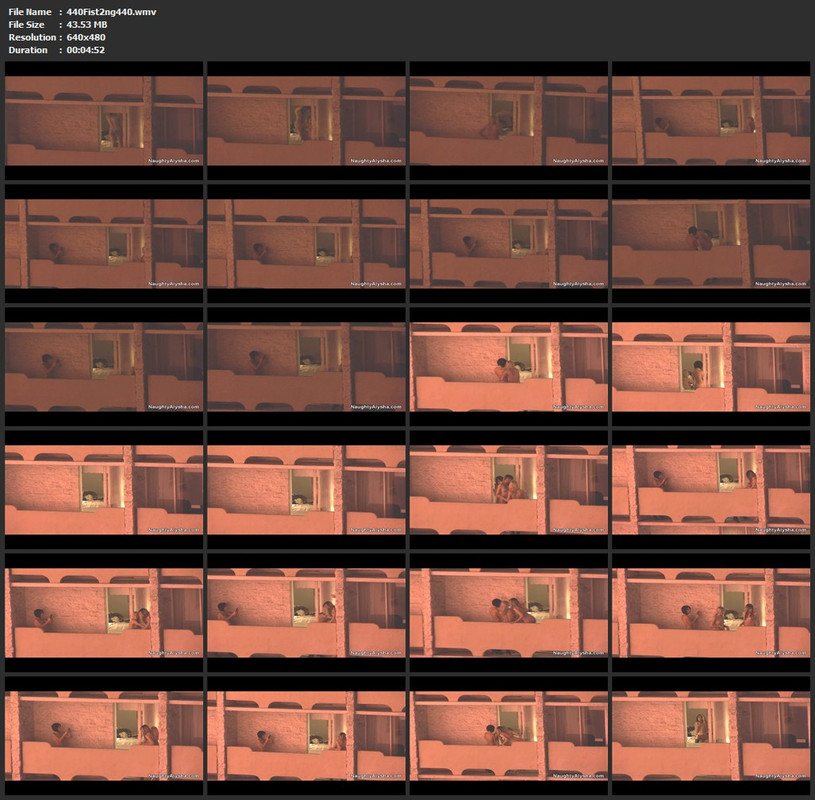
Task: Select the .wmv file name value text
Action: click(111, 12)
